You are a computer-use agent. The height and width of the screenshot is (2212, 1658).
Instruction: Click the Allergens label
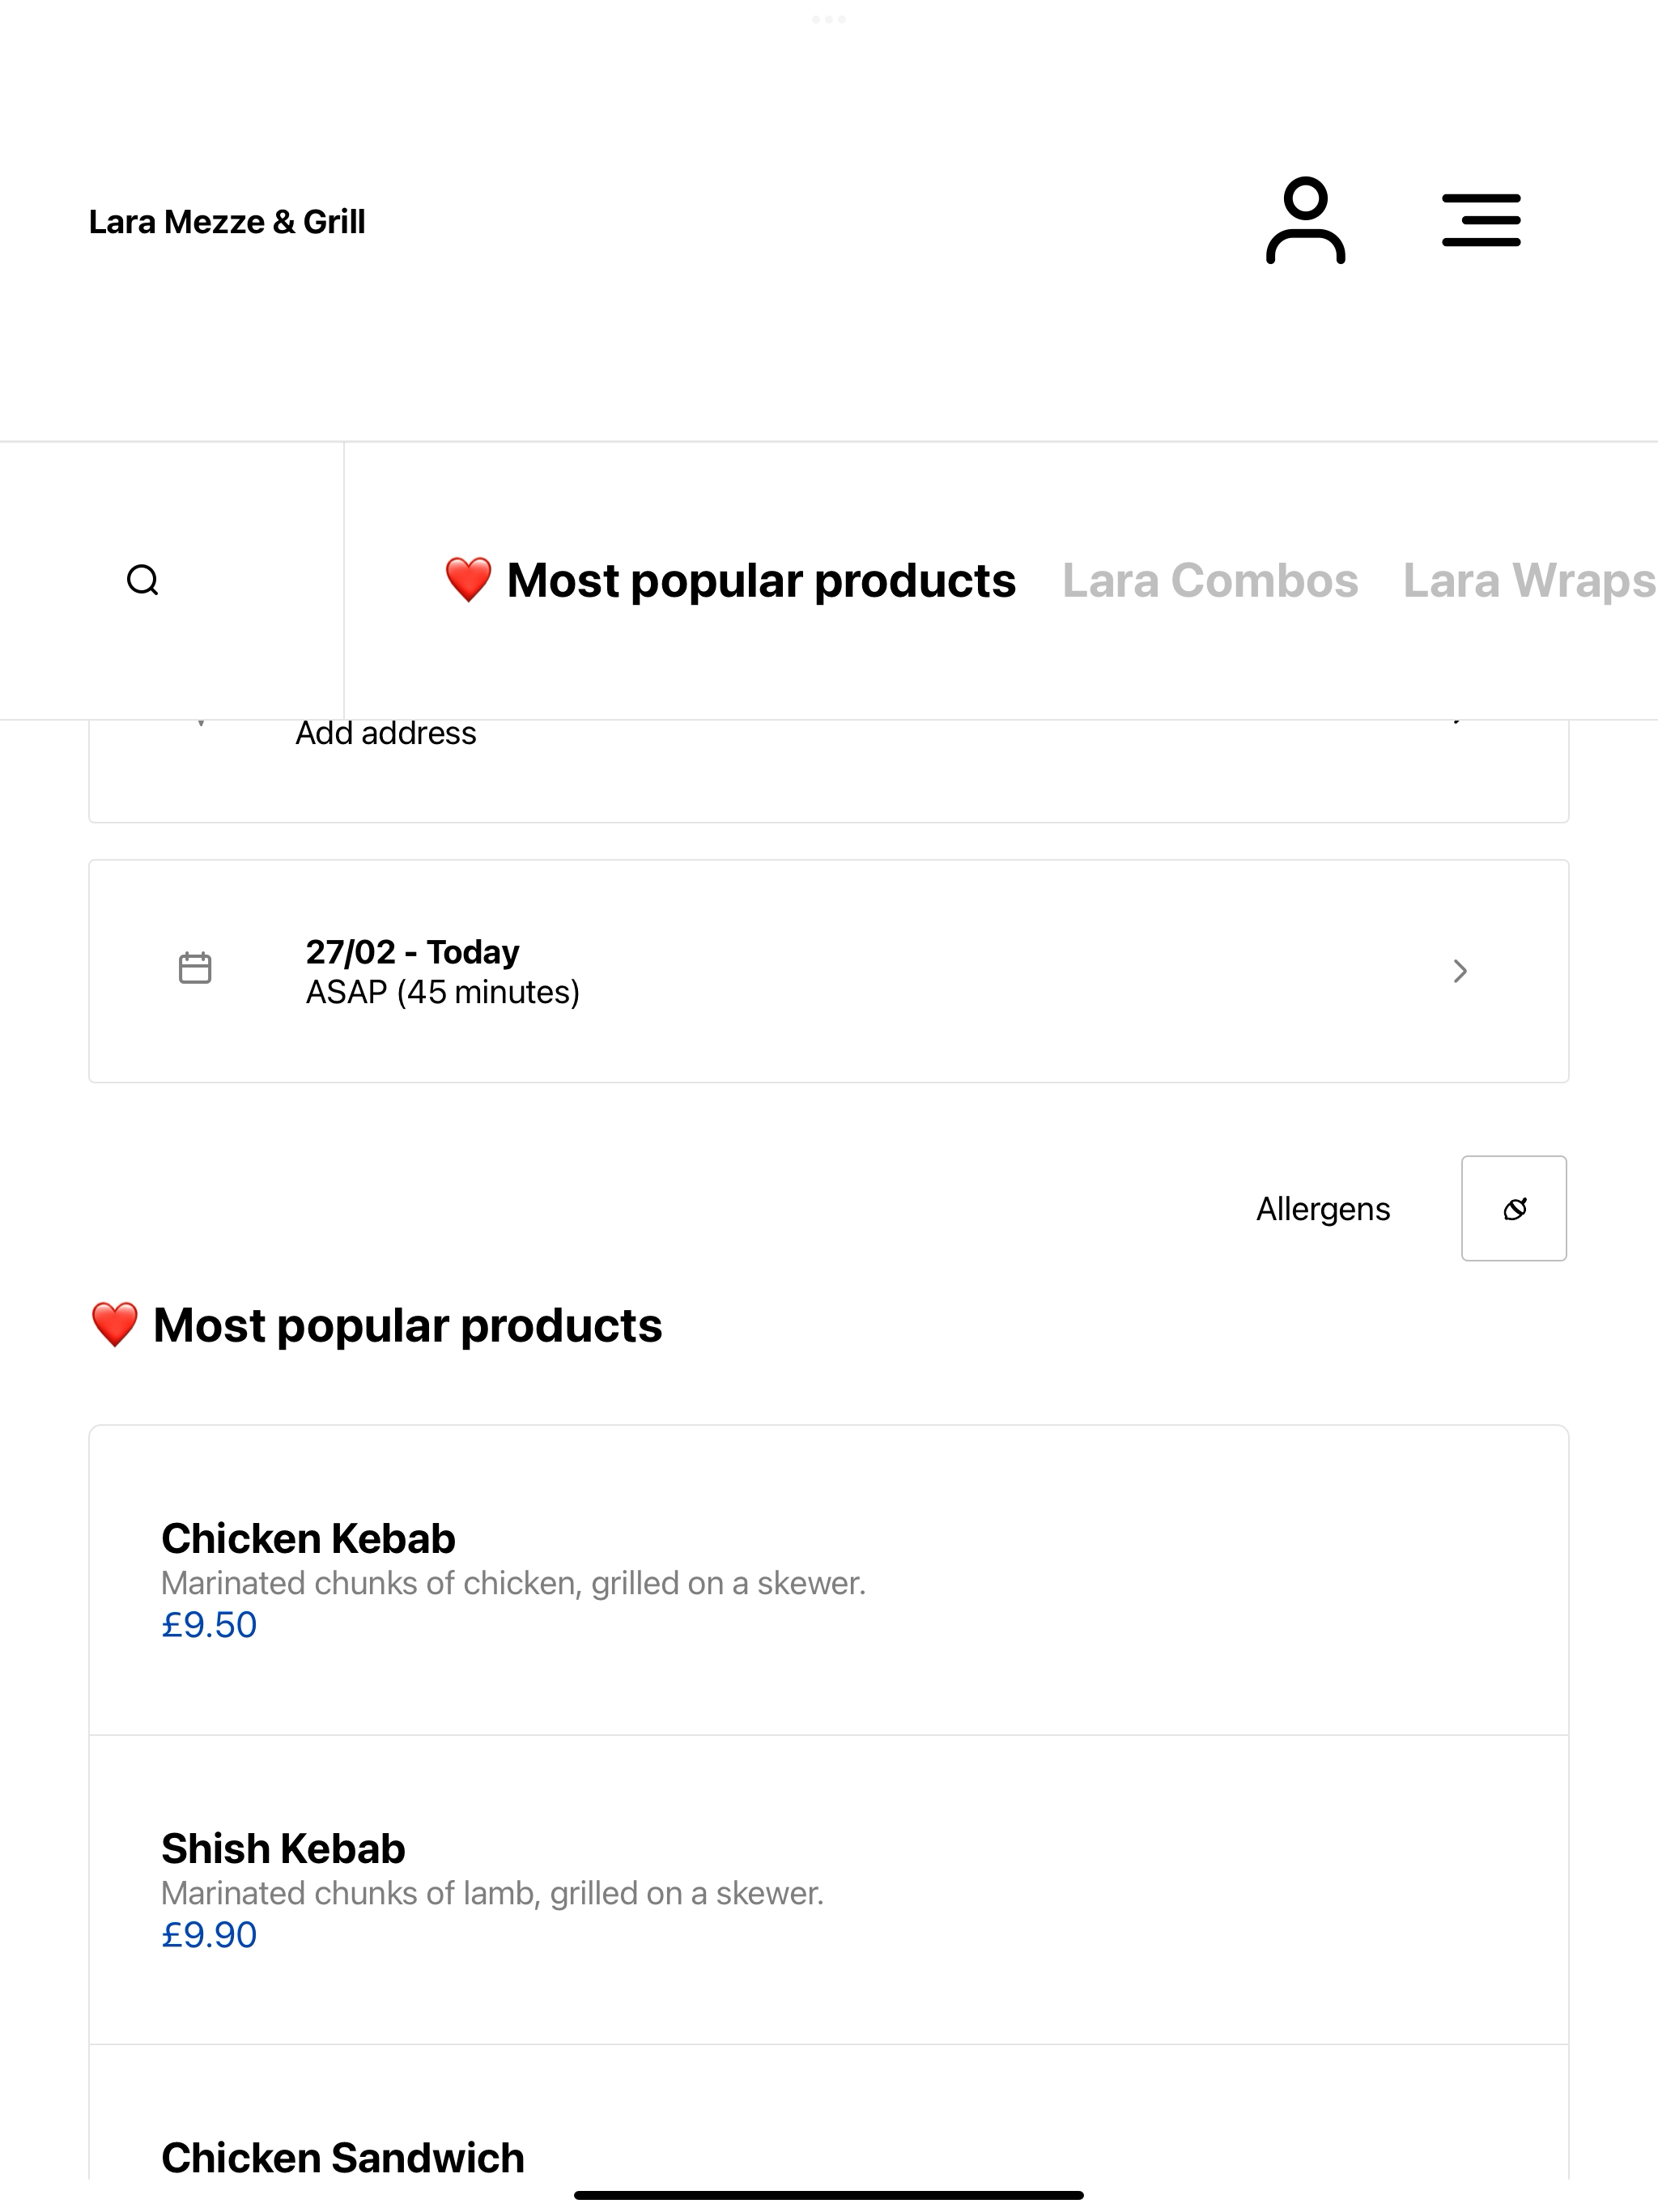point(1323,1209)
